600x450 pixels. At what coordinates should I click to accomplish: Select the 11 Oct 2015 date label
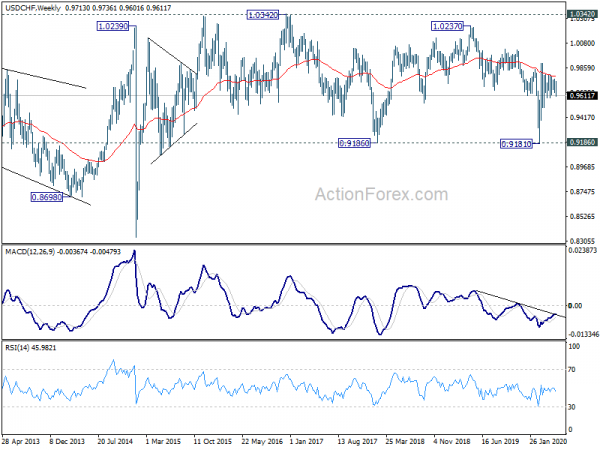point(212,441)
